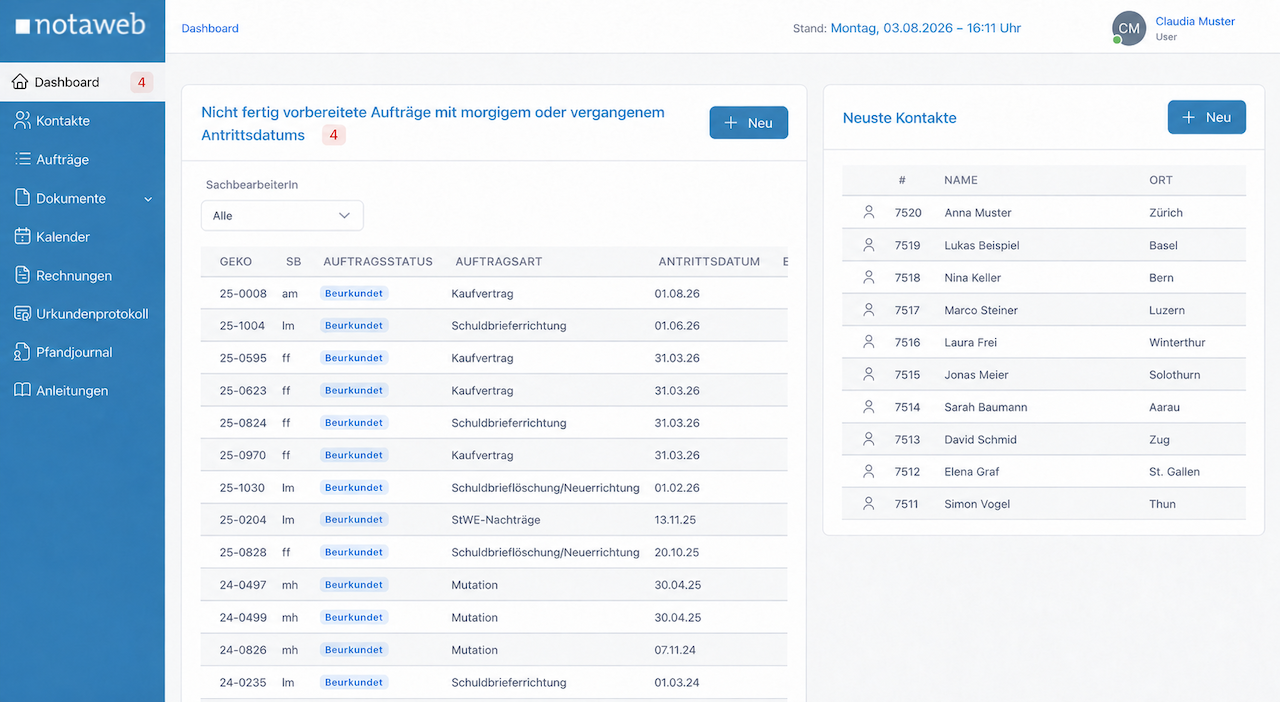The image size is (1280, 702).
Task: Click order number 25-1004
Action: point(243,326)
